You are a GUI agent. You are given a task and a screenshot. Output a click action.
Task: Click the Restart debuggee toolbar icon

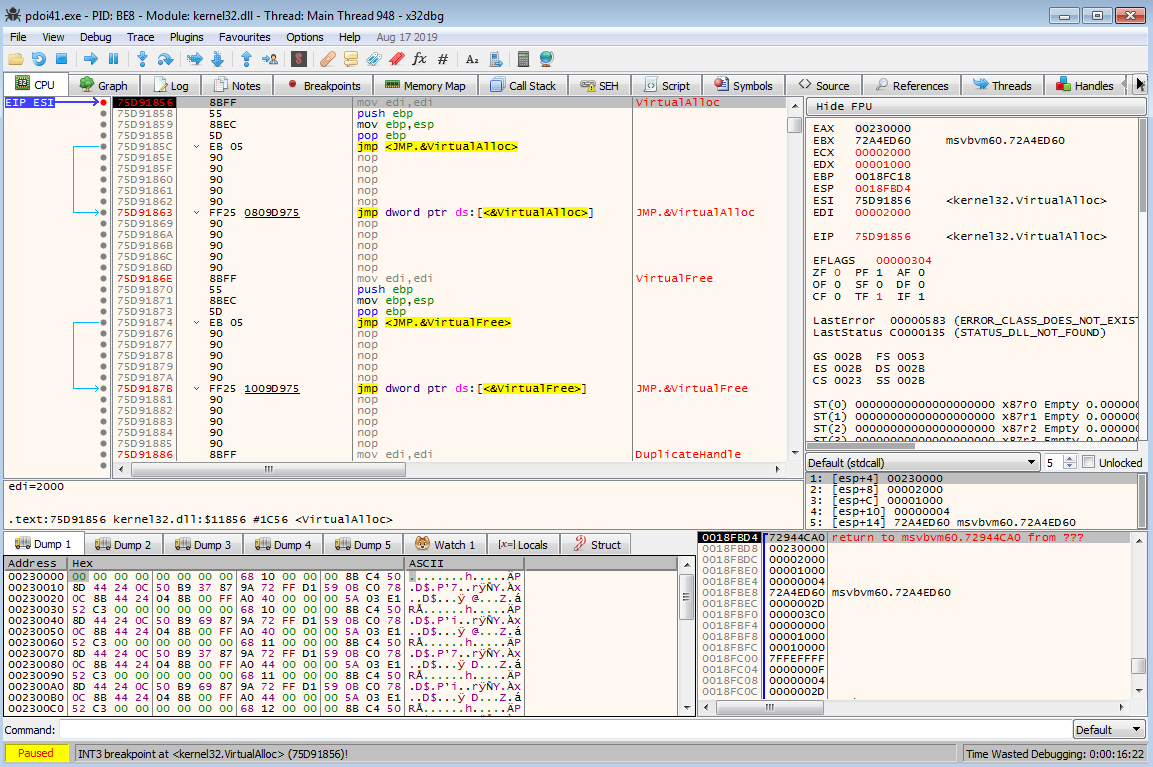pyautogui.click(x=38, y=59)
